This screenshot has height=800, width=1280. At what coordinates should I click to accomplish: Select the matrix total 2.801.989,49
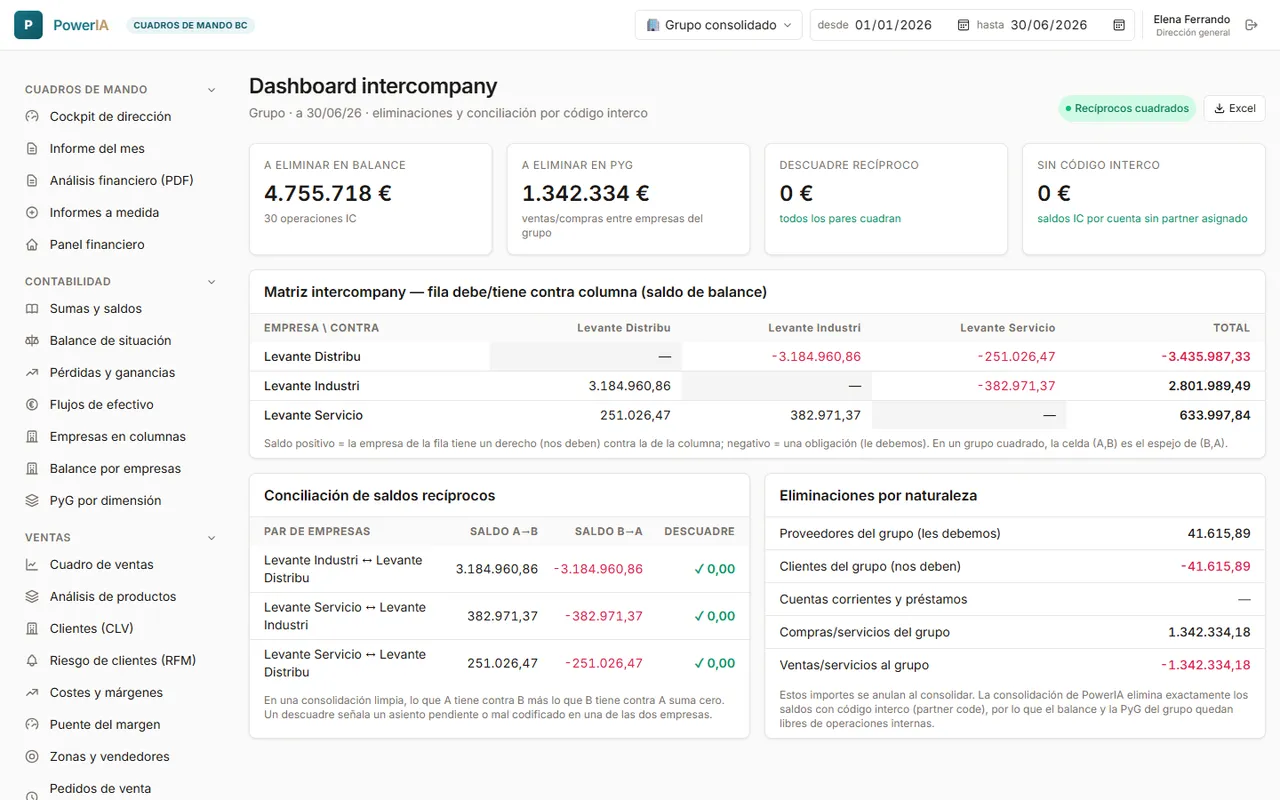[1209, 386]
